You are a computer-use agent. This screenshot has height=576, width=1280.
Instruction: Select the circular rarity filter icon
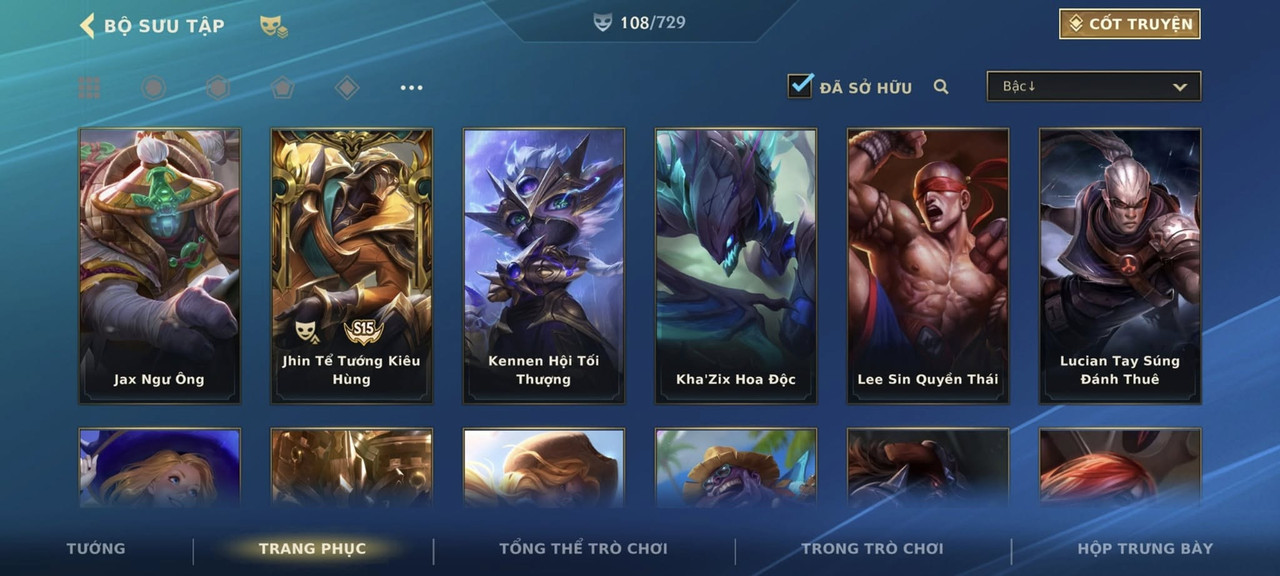pyautogui.click(x=153, y=88)
